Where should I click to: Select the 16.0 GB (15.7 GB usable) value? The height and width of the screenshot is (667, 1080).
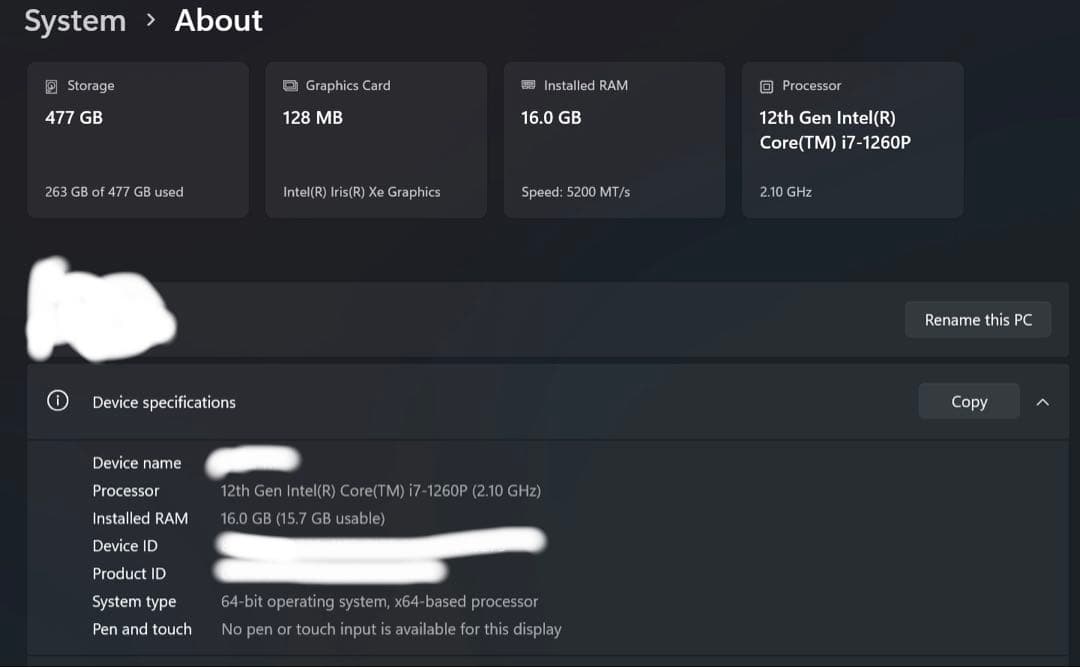click(x=302, y=518)
